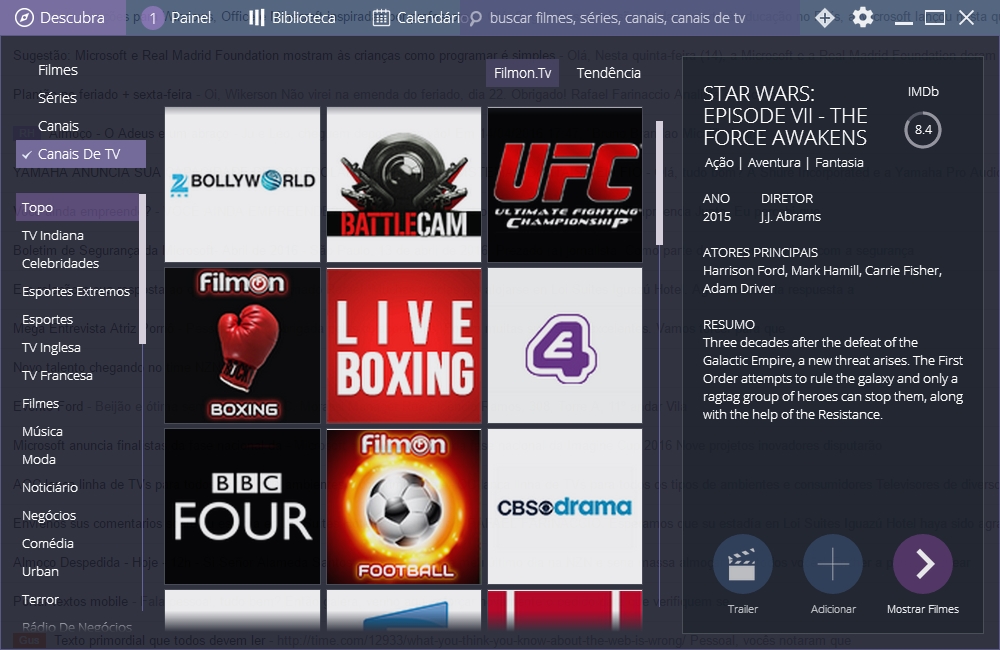Choose the Noticiário genre
Screen dimensions: 1000x650
tap(50, 488)
